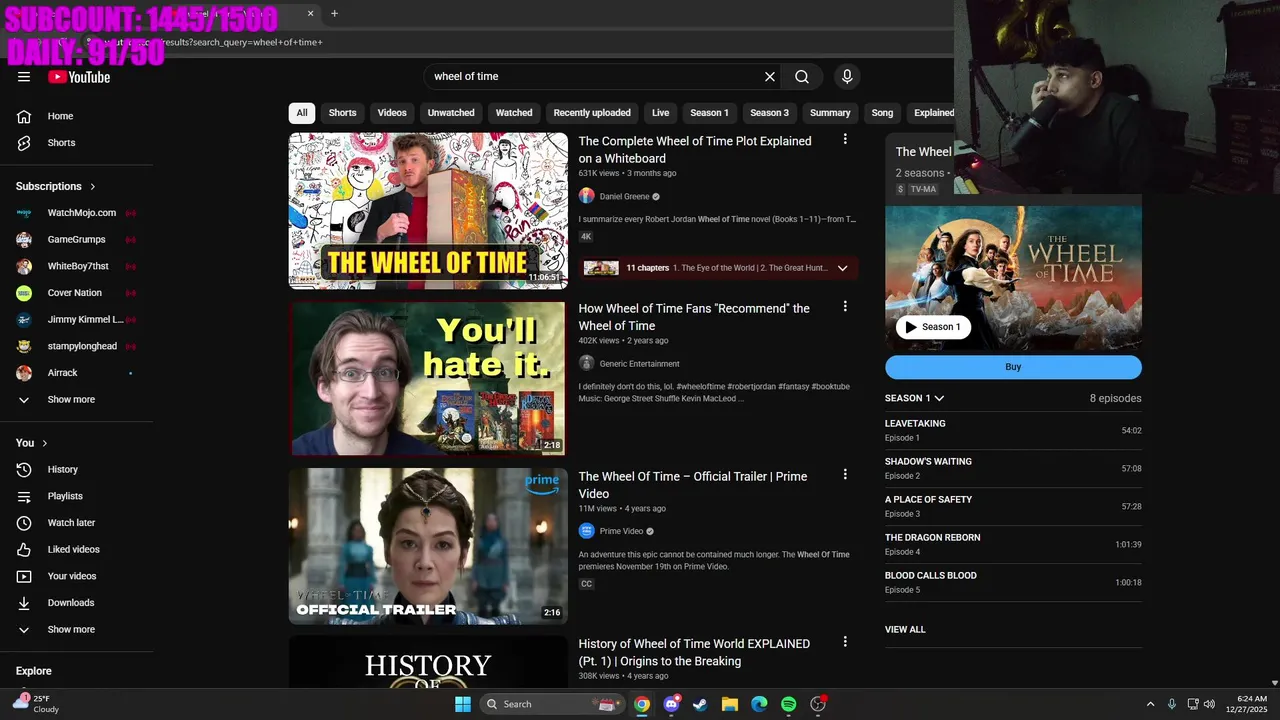1280x720 pixels.
Task: Open the LEAVETAKING episode
Action: (1013, 431)
